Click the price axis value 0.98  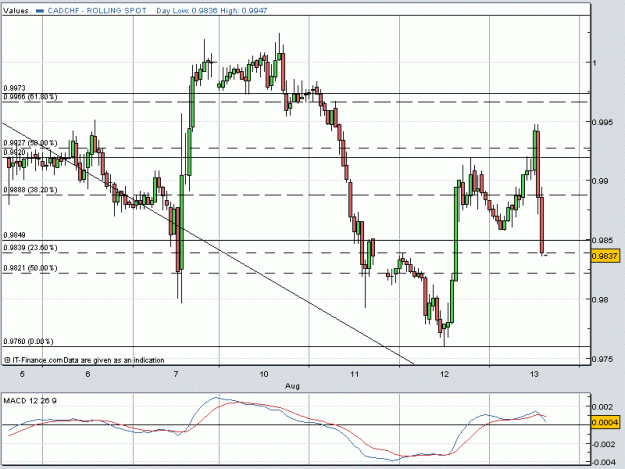(x=601, y=300)
